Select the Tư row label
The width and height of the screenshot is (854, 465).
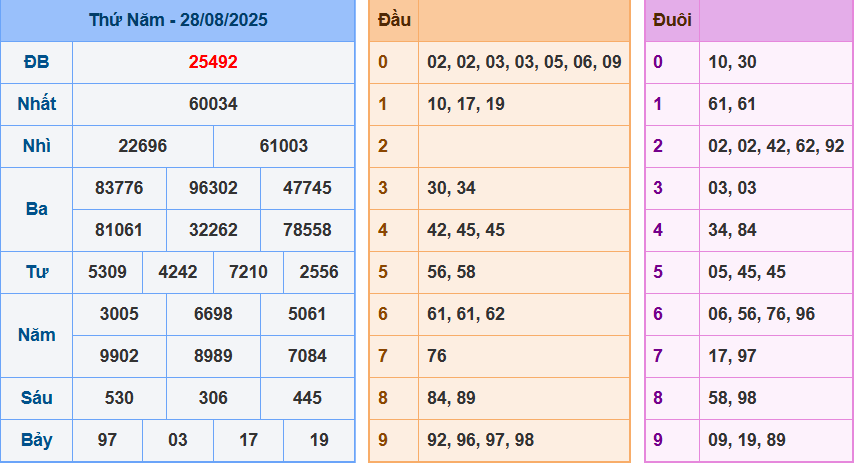click(x=36, y=272)
